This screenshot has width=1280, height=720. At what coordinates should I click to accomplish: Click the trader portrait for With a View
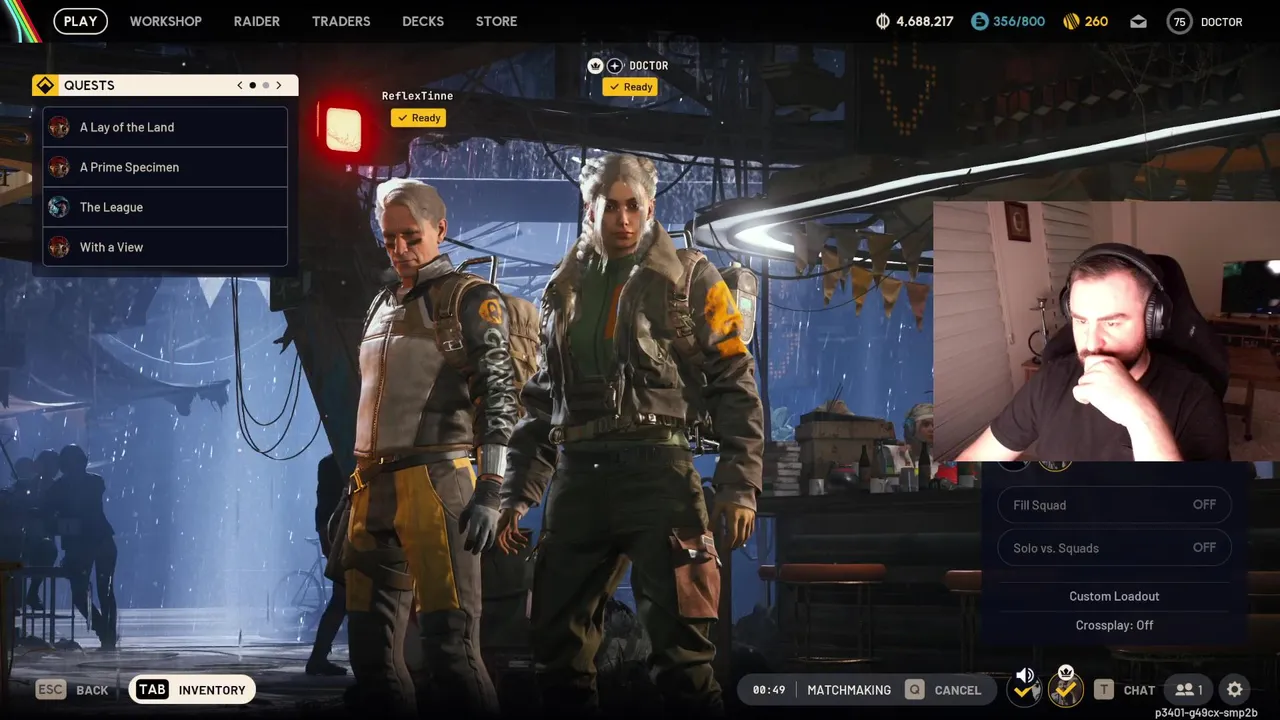click(x=59, y=247)
